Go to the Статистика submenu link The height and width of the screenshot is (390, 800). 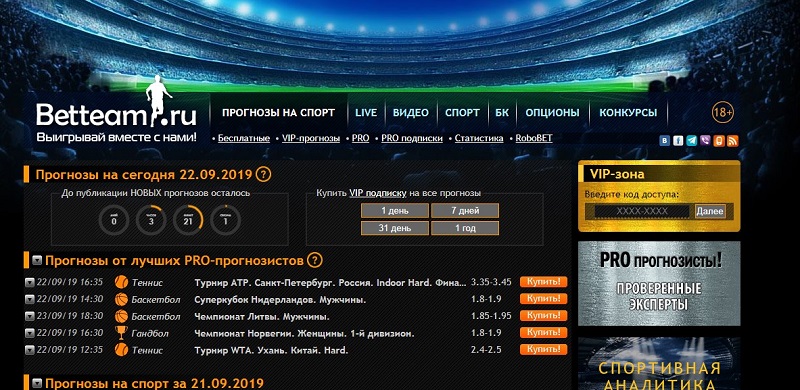click(x=479, y=138)
